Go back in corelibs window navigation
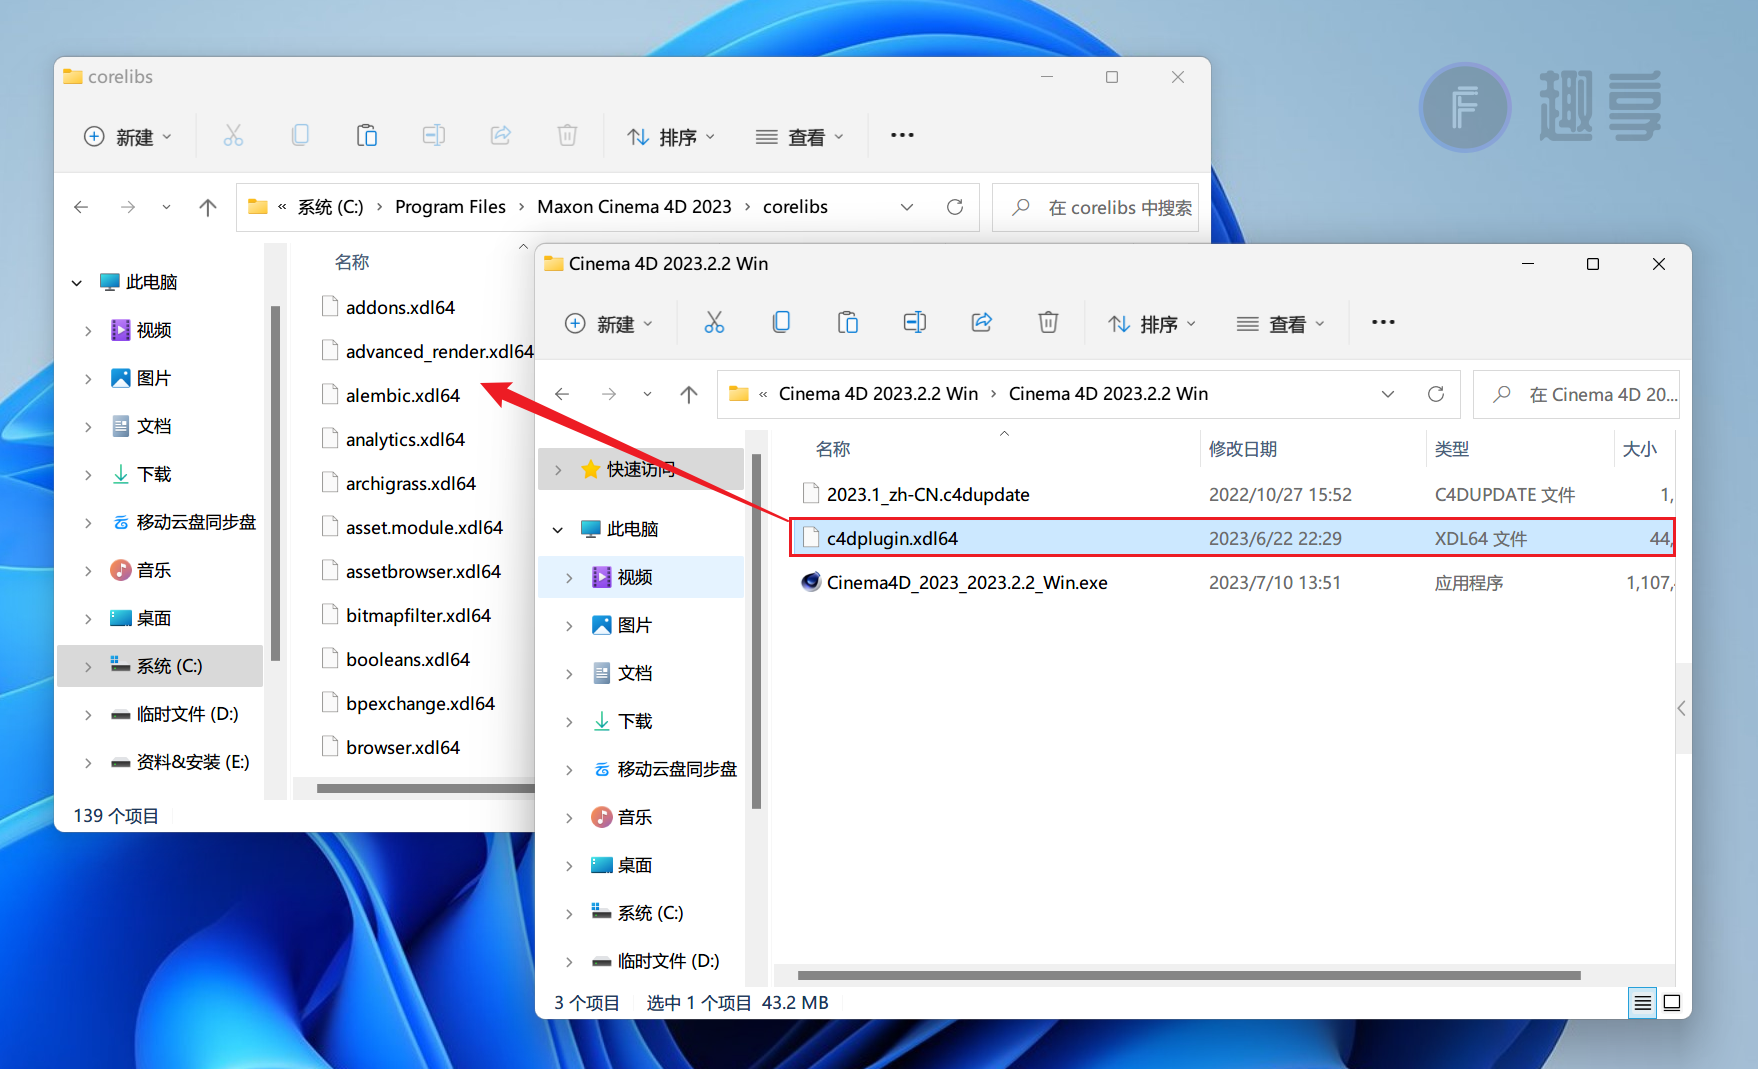Screen dimensions: 1758x1069 81,207
